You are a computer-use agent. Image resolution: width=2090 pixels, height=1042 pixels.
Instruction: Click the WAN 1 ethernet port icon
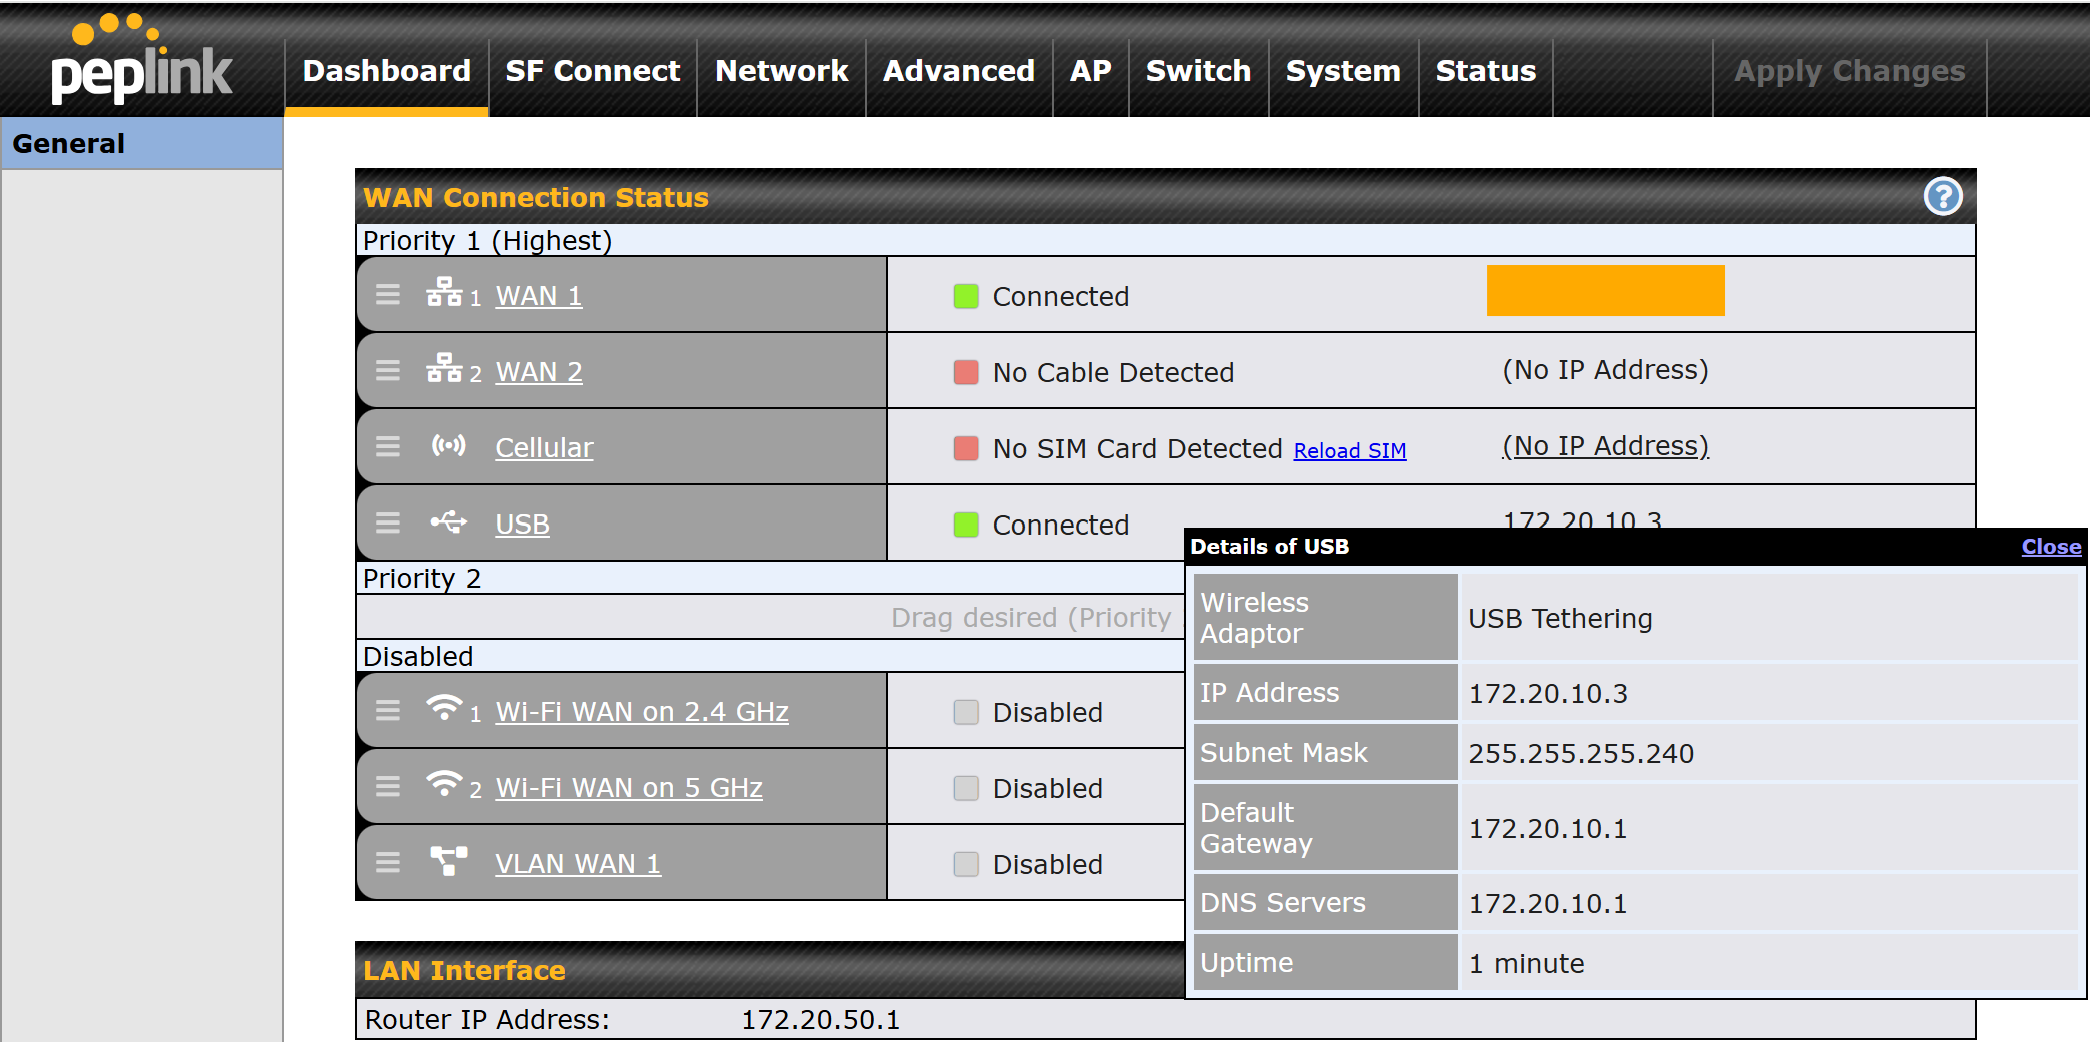(x=444, y=293)
